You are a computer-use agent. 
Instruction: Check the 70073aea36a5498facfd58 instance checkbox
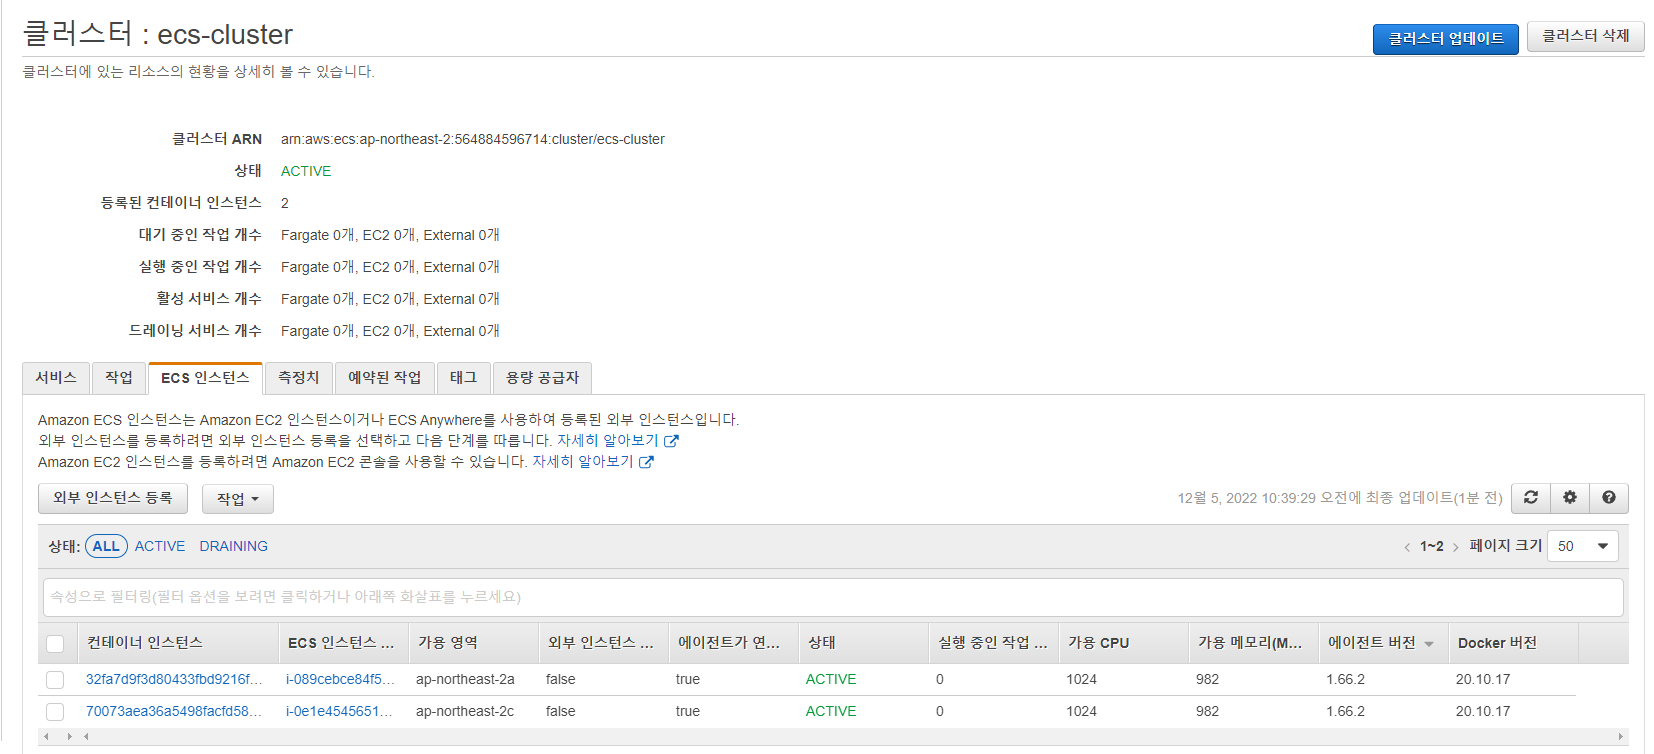point(55,712)
